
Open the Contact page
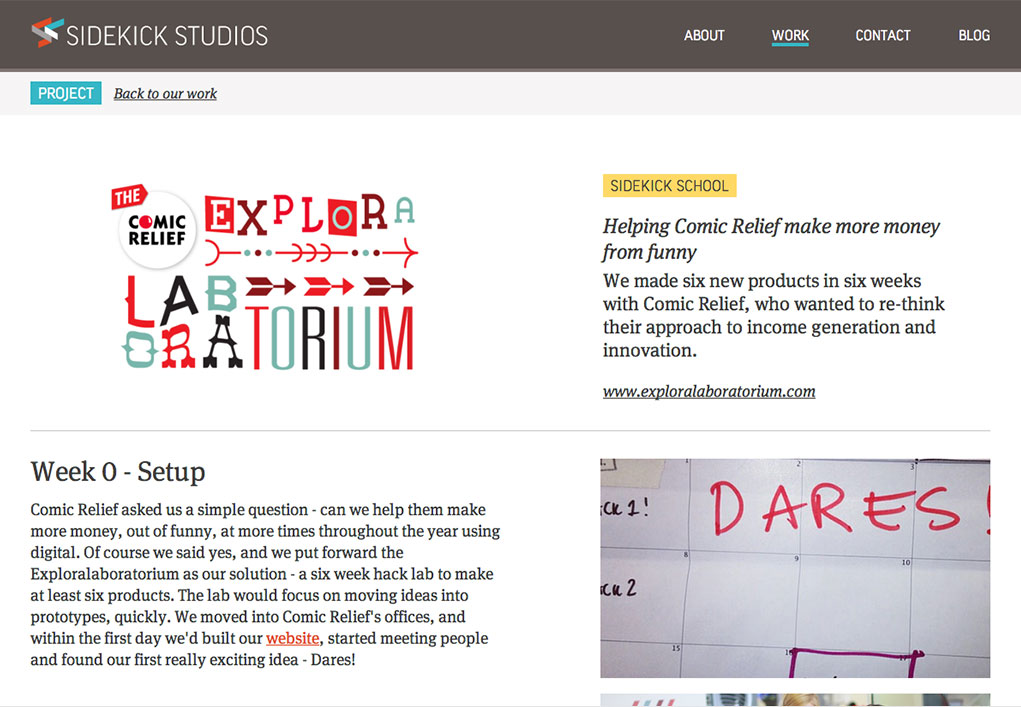[883, 35]
